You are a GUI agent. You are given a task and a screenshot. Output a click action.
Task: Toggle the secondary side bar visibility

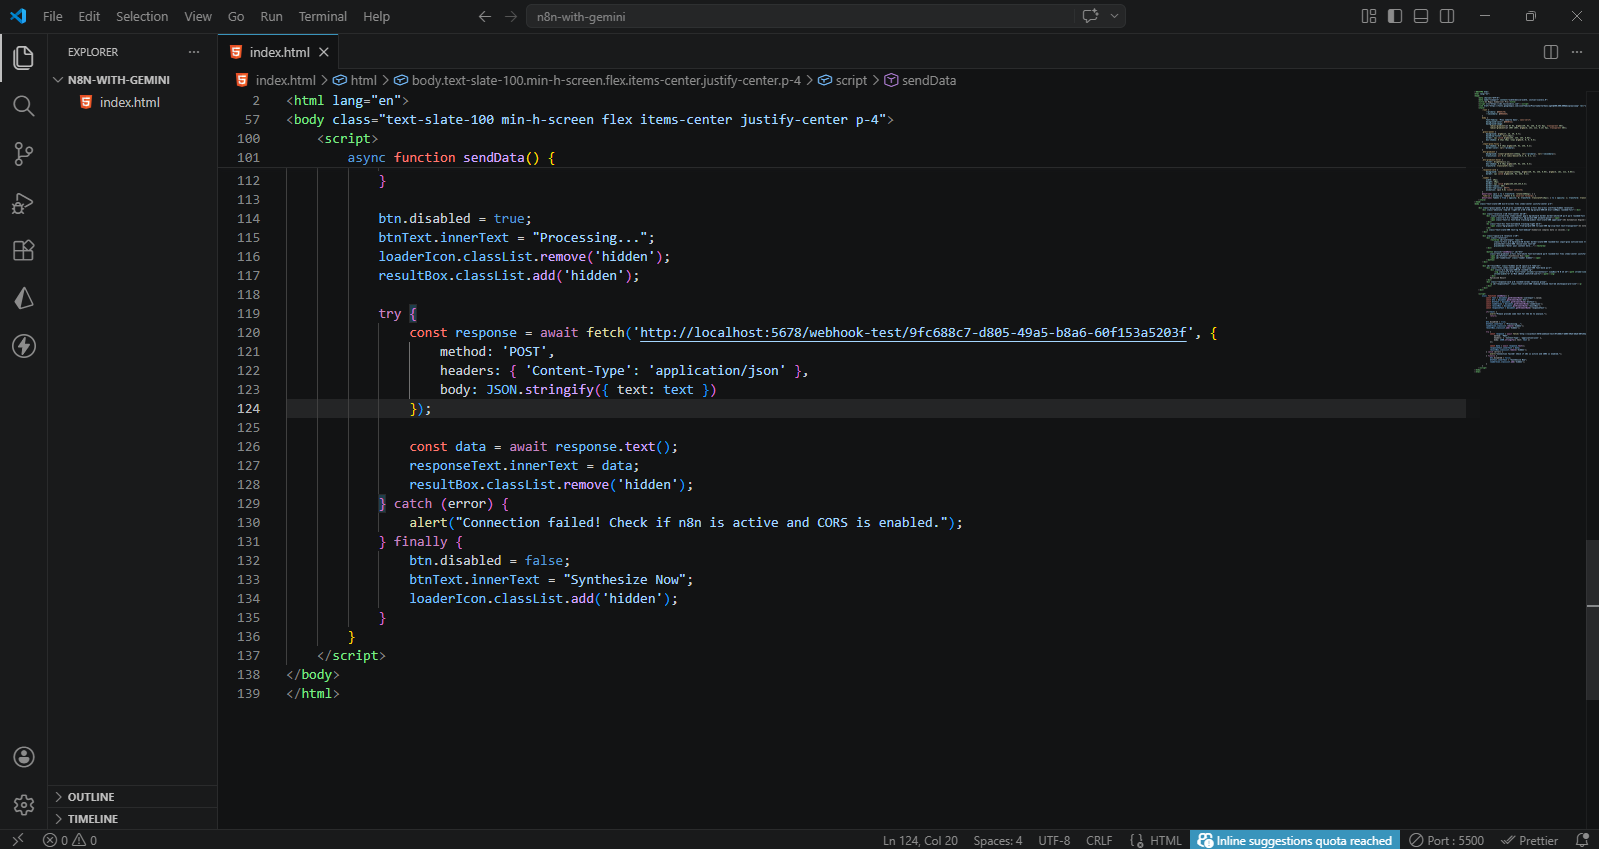(1447, 16)
